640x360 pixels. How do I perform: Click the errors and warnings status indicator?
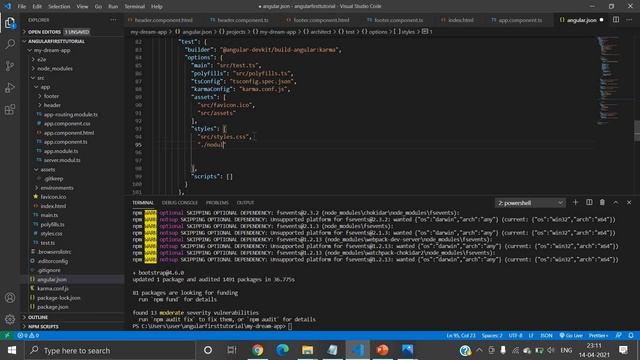(28, 335)
